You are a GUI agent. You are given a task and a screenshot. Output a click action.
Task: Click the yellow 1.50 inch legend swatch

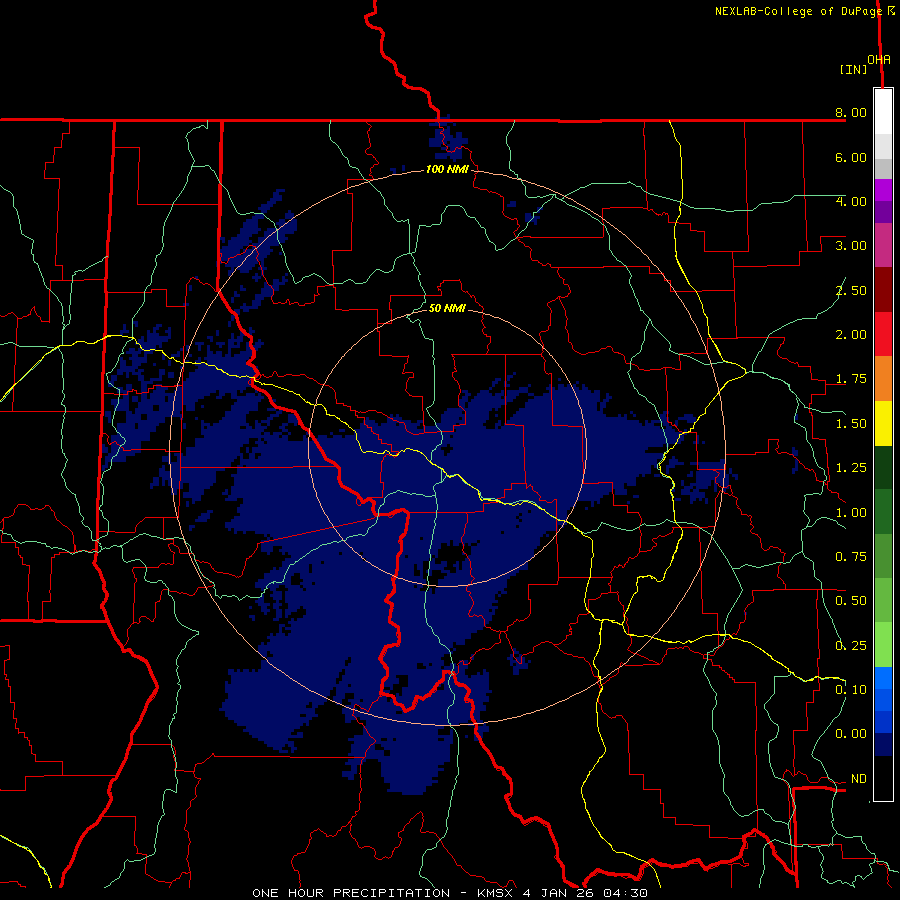[883, 423]
